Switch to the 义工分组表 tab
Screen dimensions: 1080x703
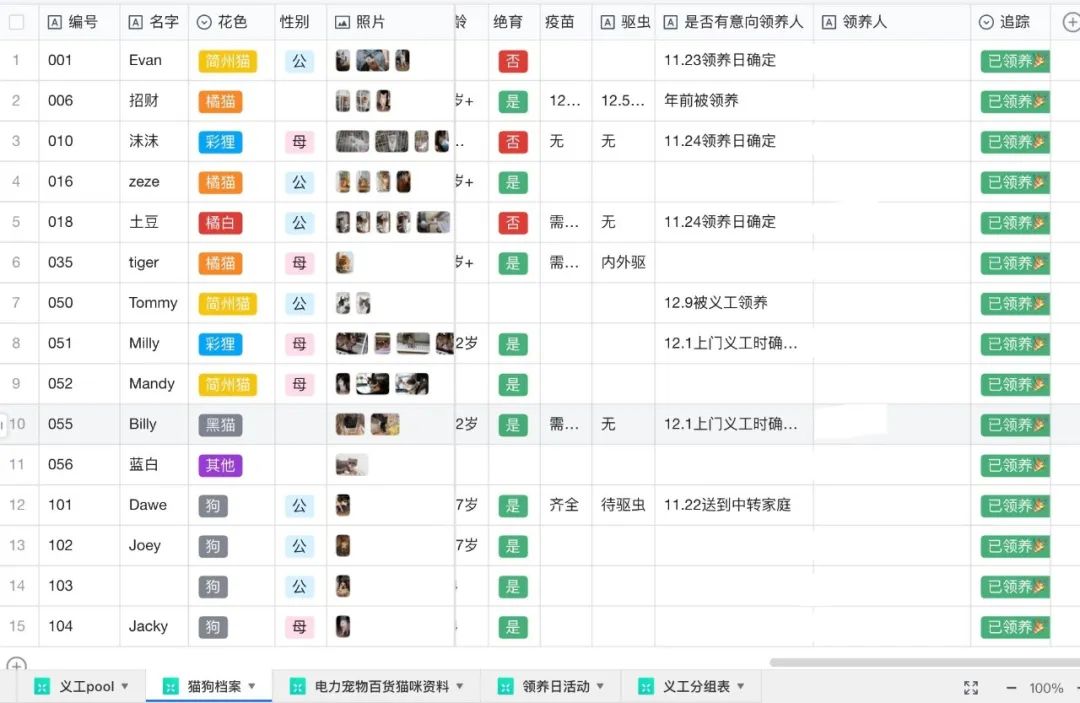click(696, 686)
